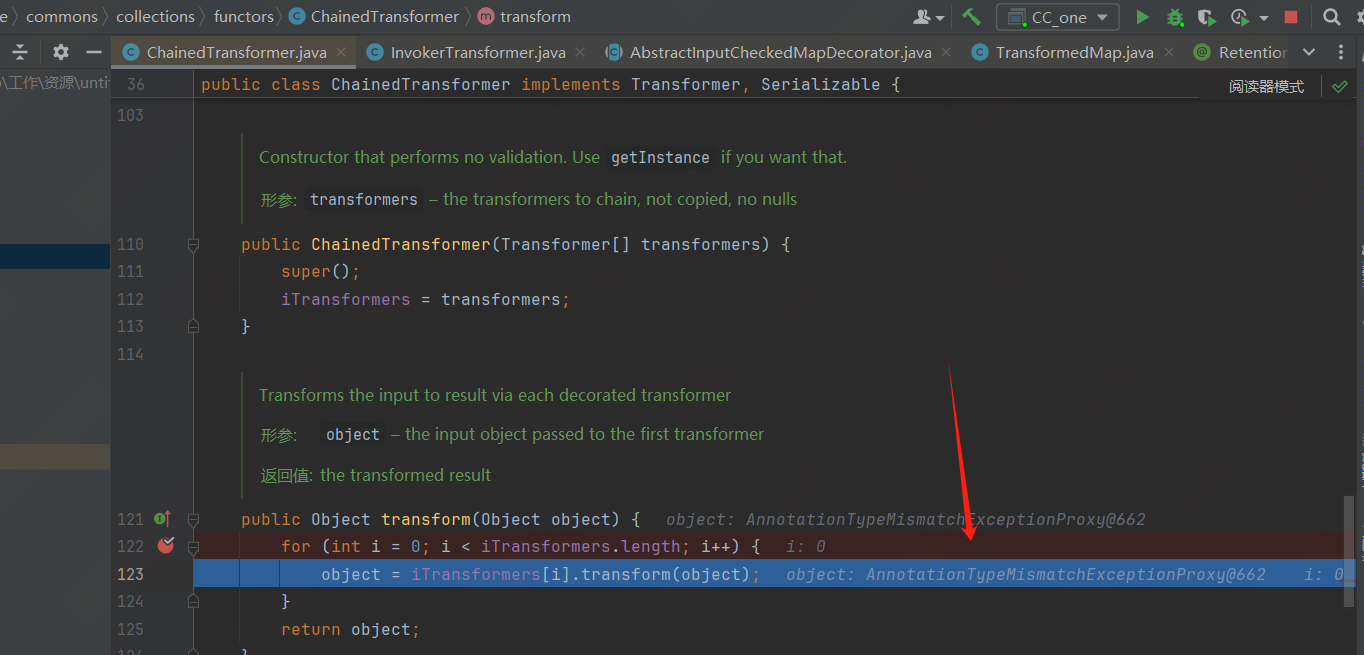Screen dimensions: 1364x655
Task: Click line number 110 in the gutter
Action: 131,244
